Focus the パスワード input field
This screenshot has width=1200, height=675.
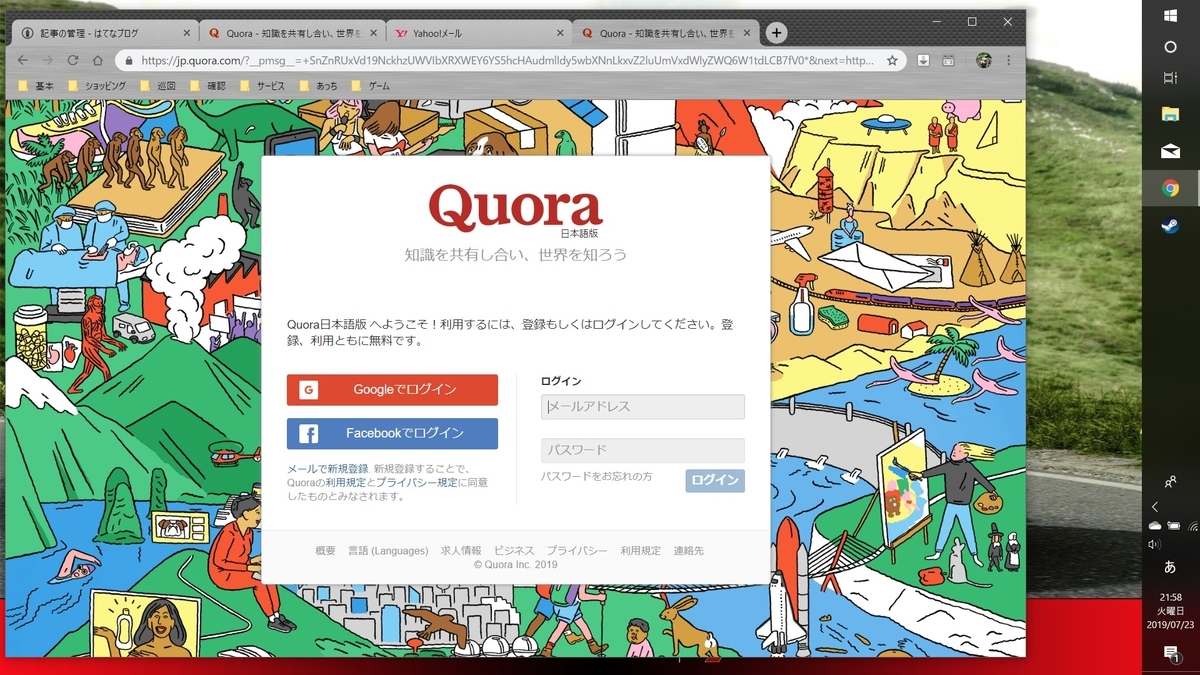pos(643,450)
